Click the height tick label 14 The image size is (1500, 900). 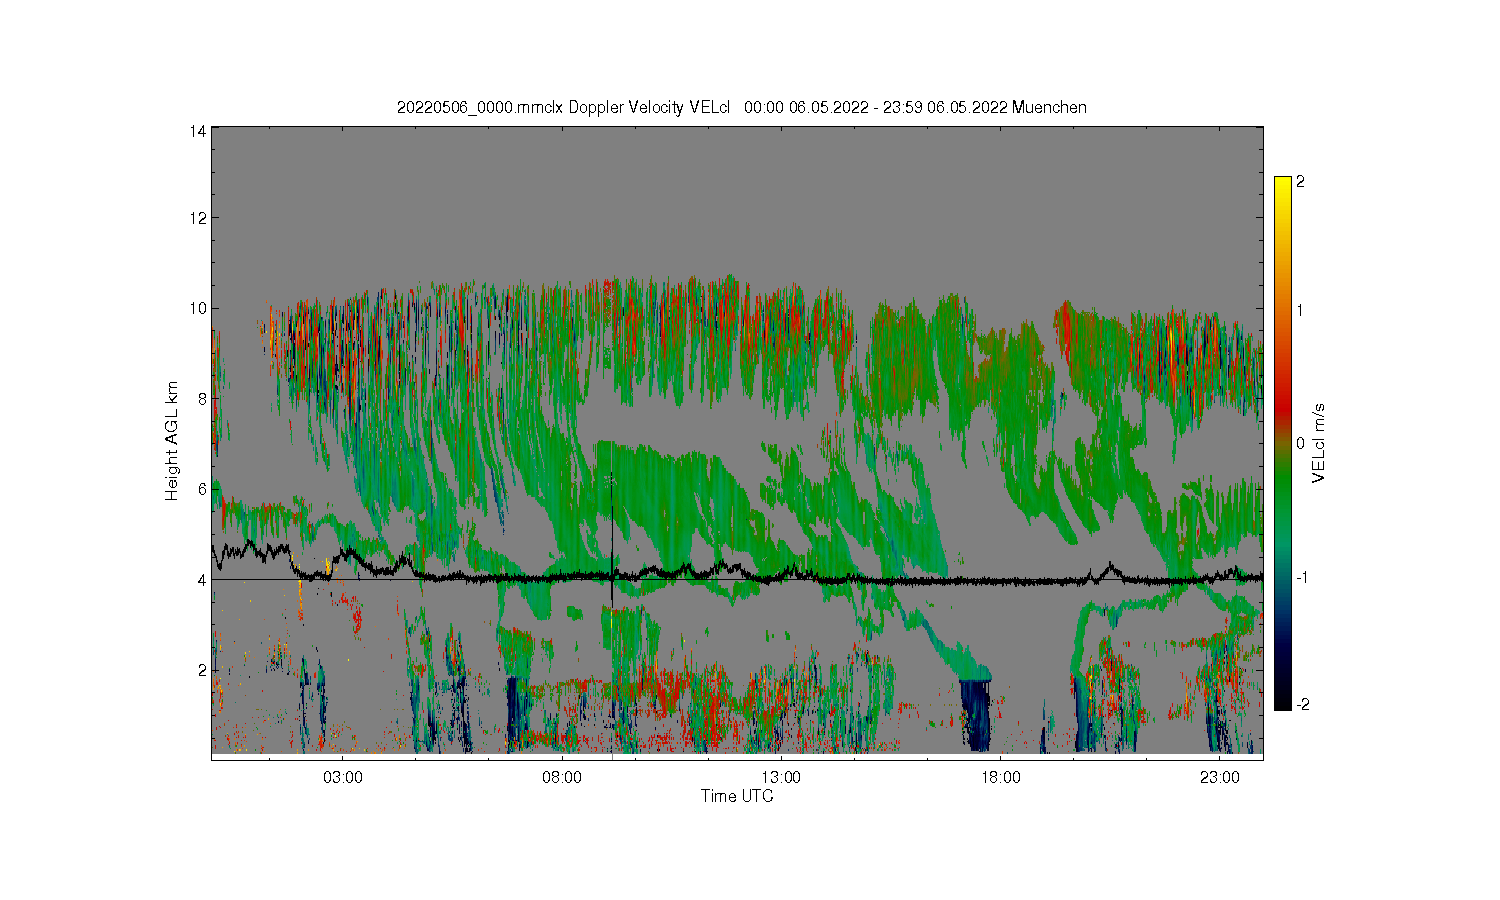tap(198, 131)
